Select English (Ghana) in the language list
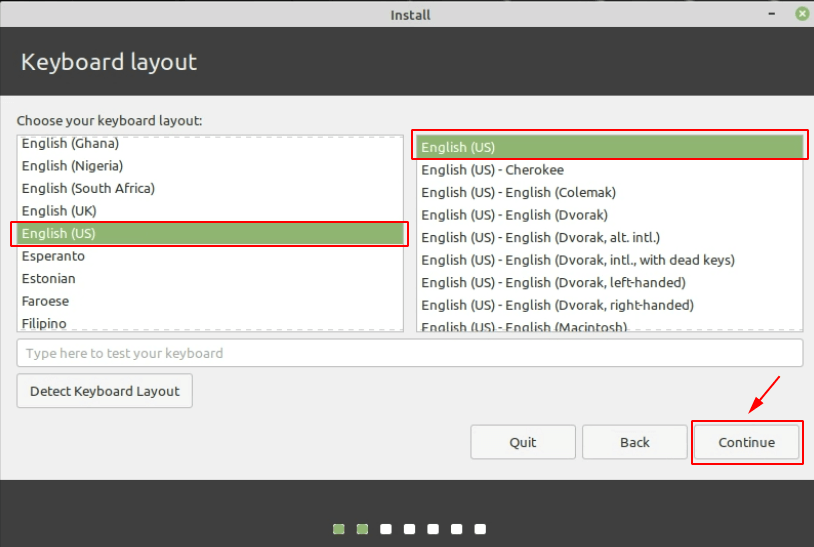Screen dimensions: 814x547 click(210, 143)
